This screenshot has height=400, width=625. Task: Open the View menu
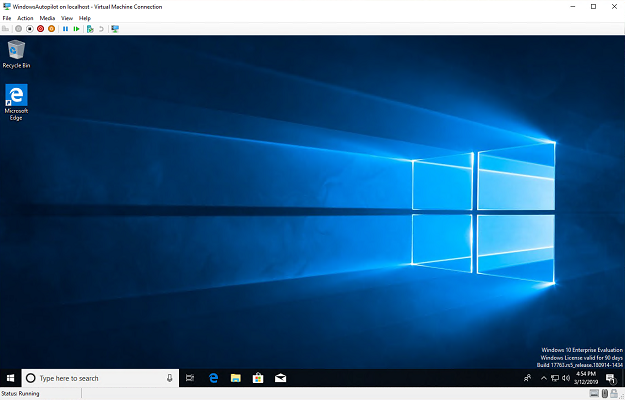coord(67,18)
